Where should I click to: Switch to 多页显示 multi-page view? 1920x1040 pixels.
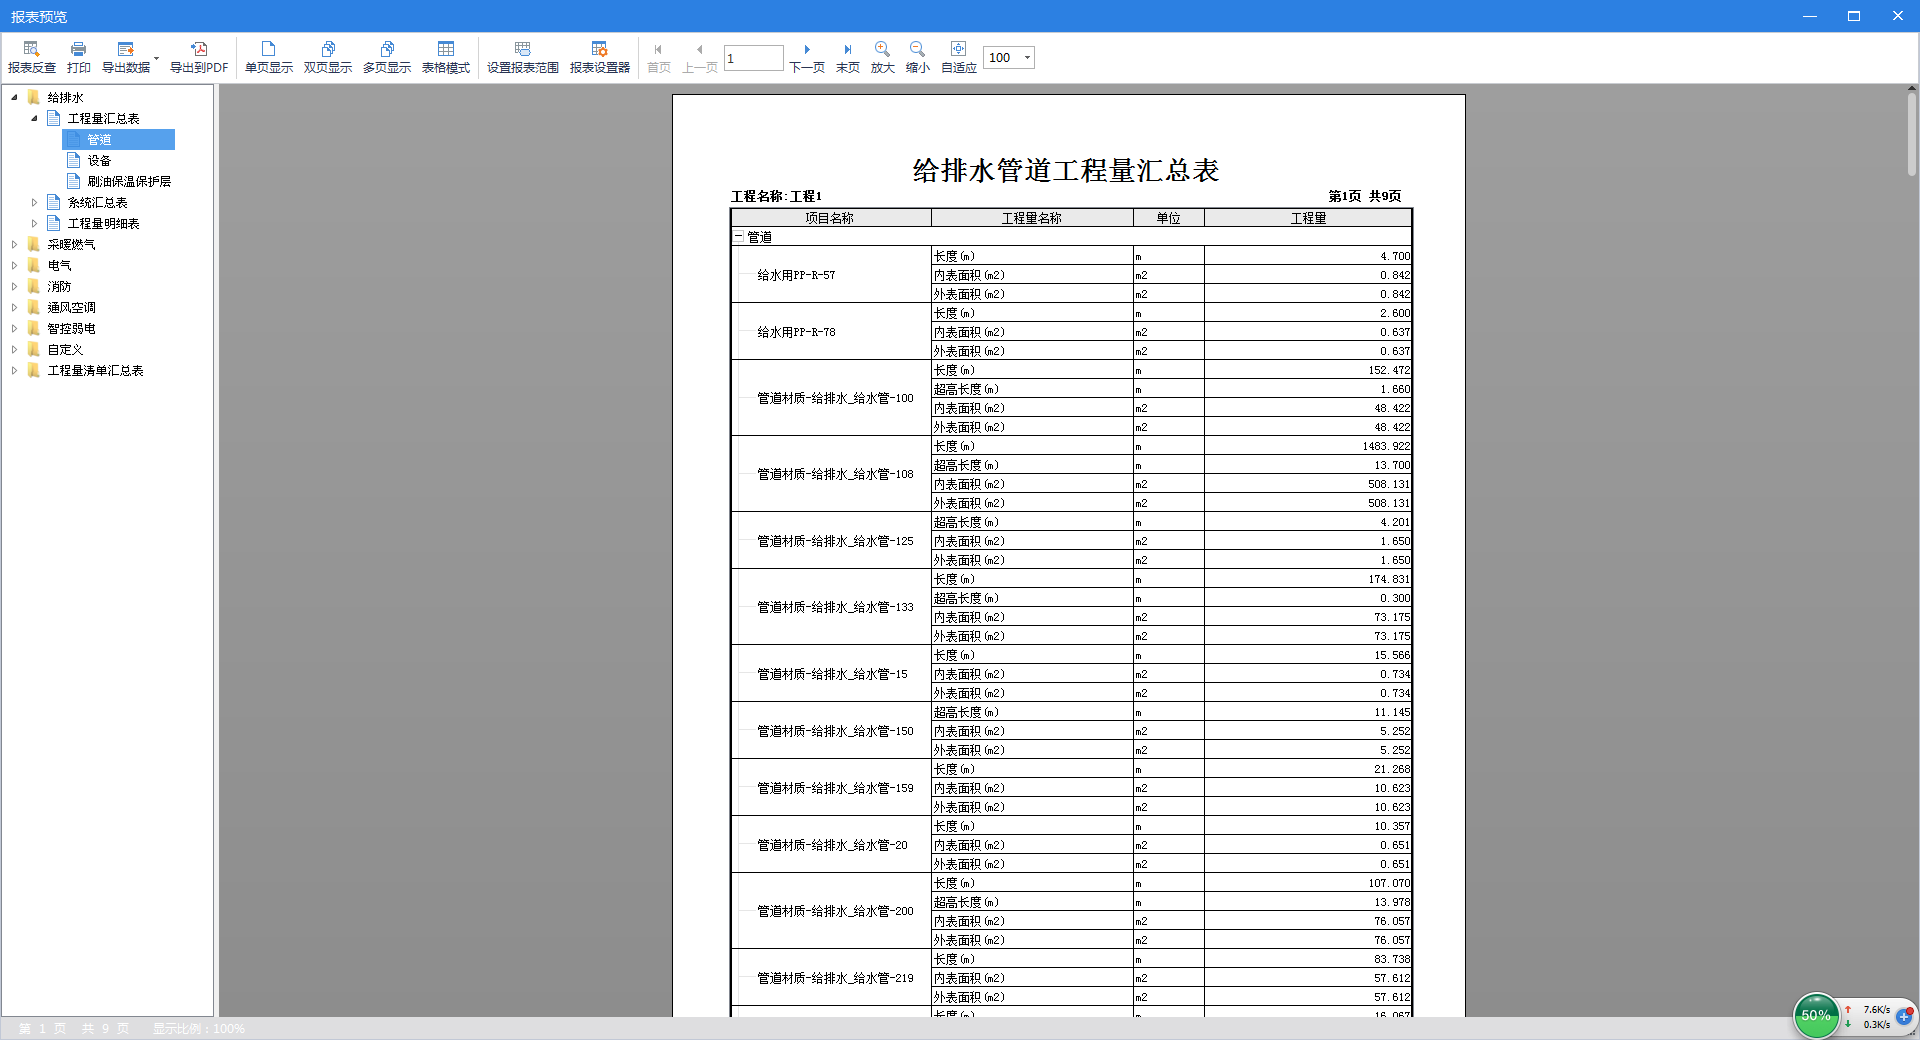coord(387,58)
